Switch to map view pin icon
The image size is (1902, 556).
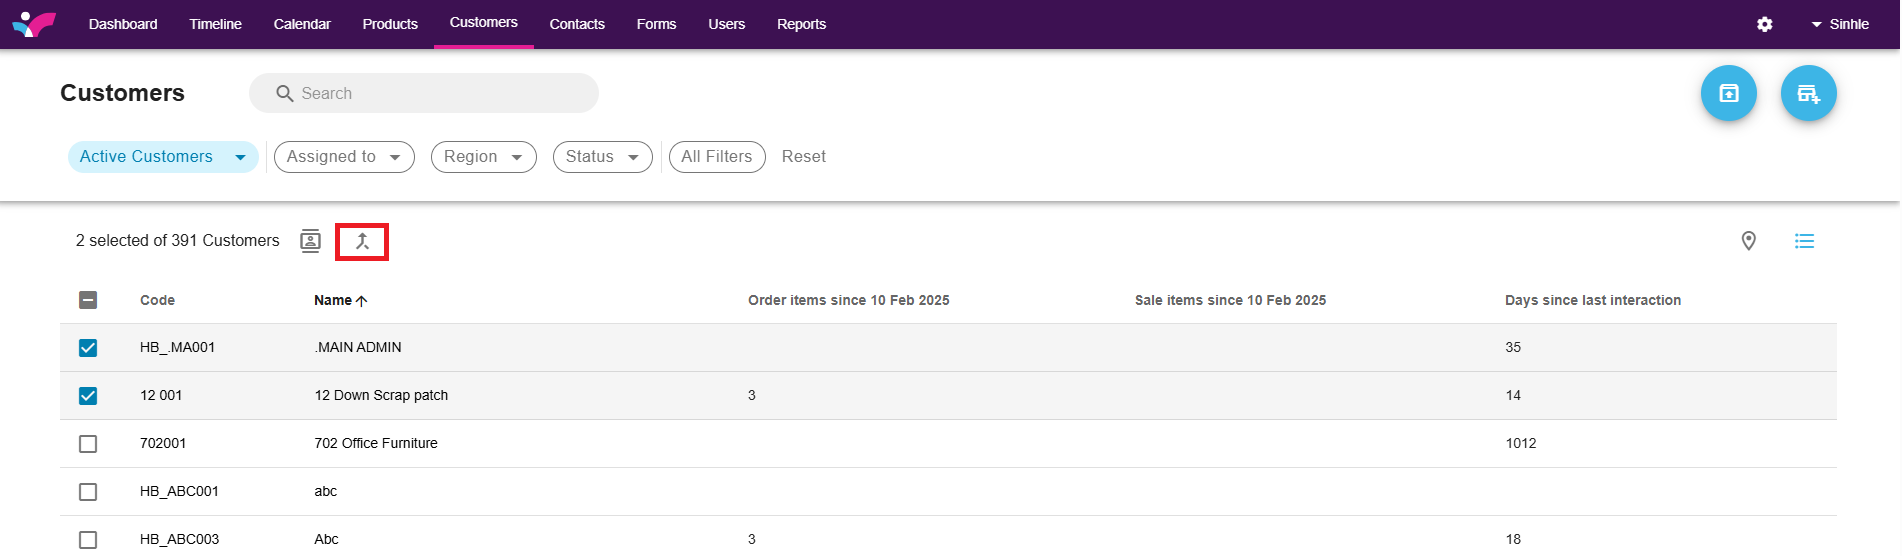click(x=1748, y=241)
